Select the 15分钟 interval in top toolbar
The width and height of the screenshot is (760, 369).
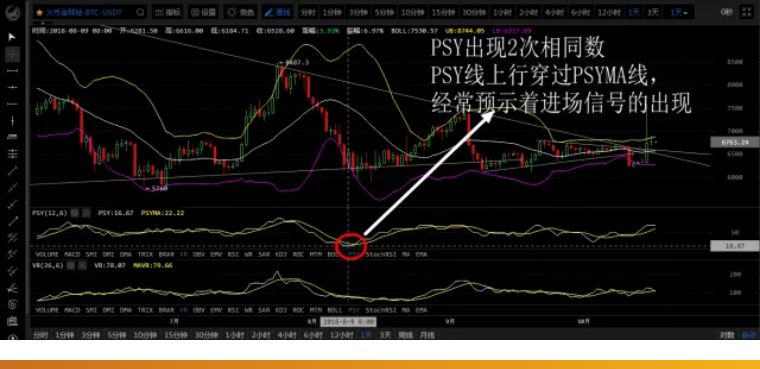point(443,13)
